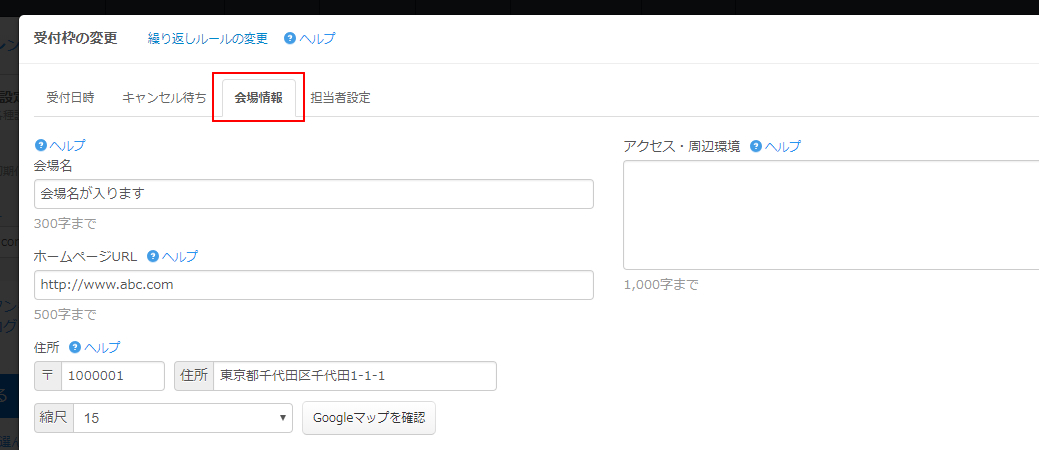Image resolution: width=1039 pixels, height=450 pixels.
Task: Click the 〒 postal symbol prefix
Action: [x=48, y=376]
